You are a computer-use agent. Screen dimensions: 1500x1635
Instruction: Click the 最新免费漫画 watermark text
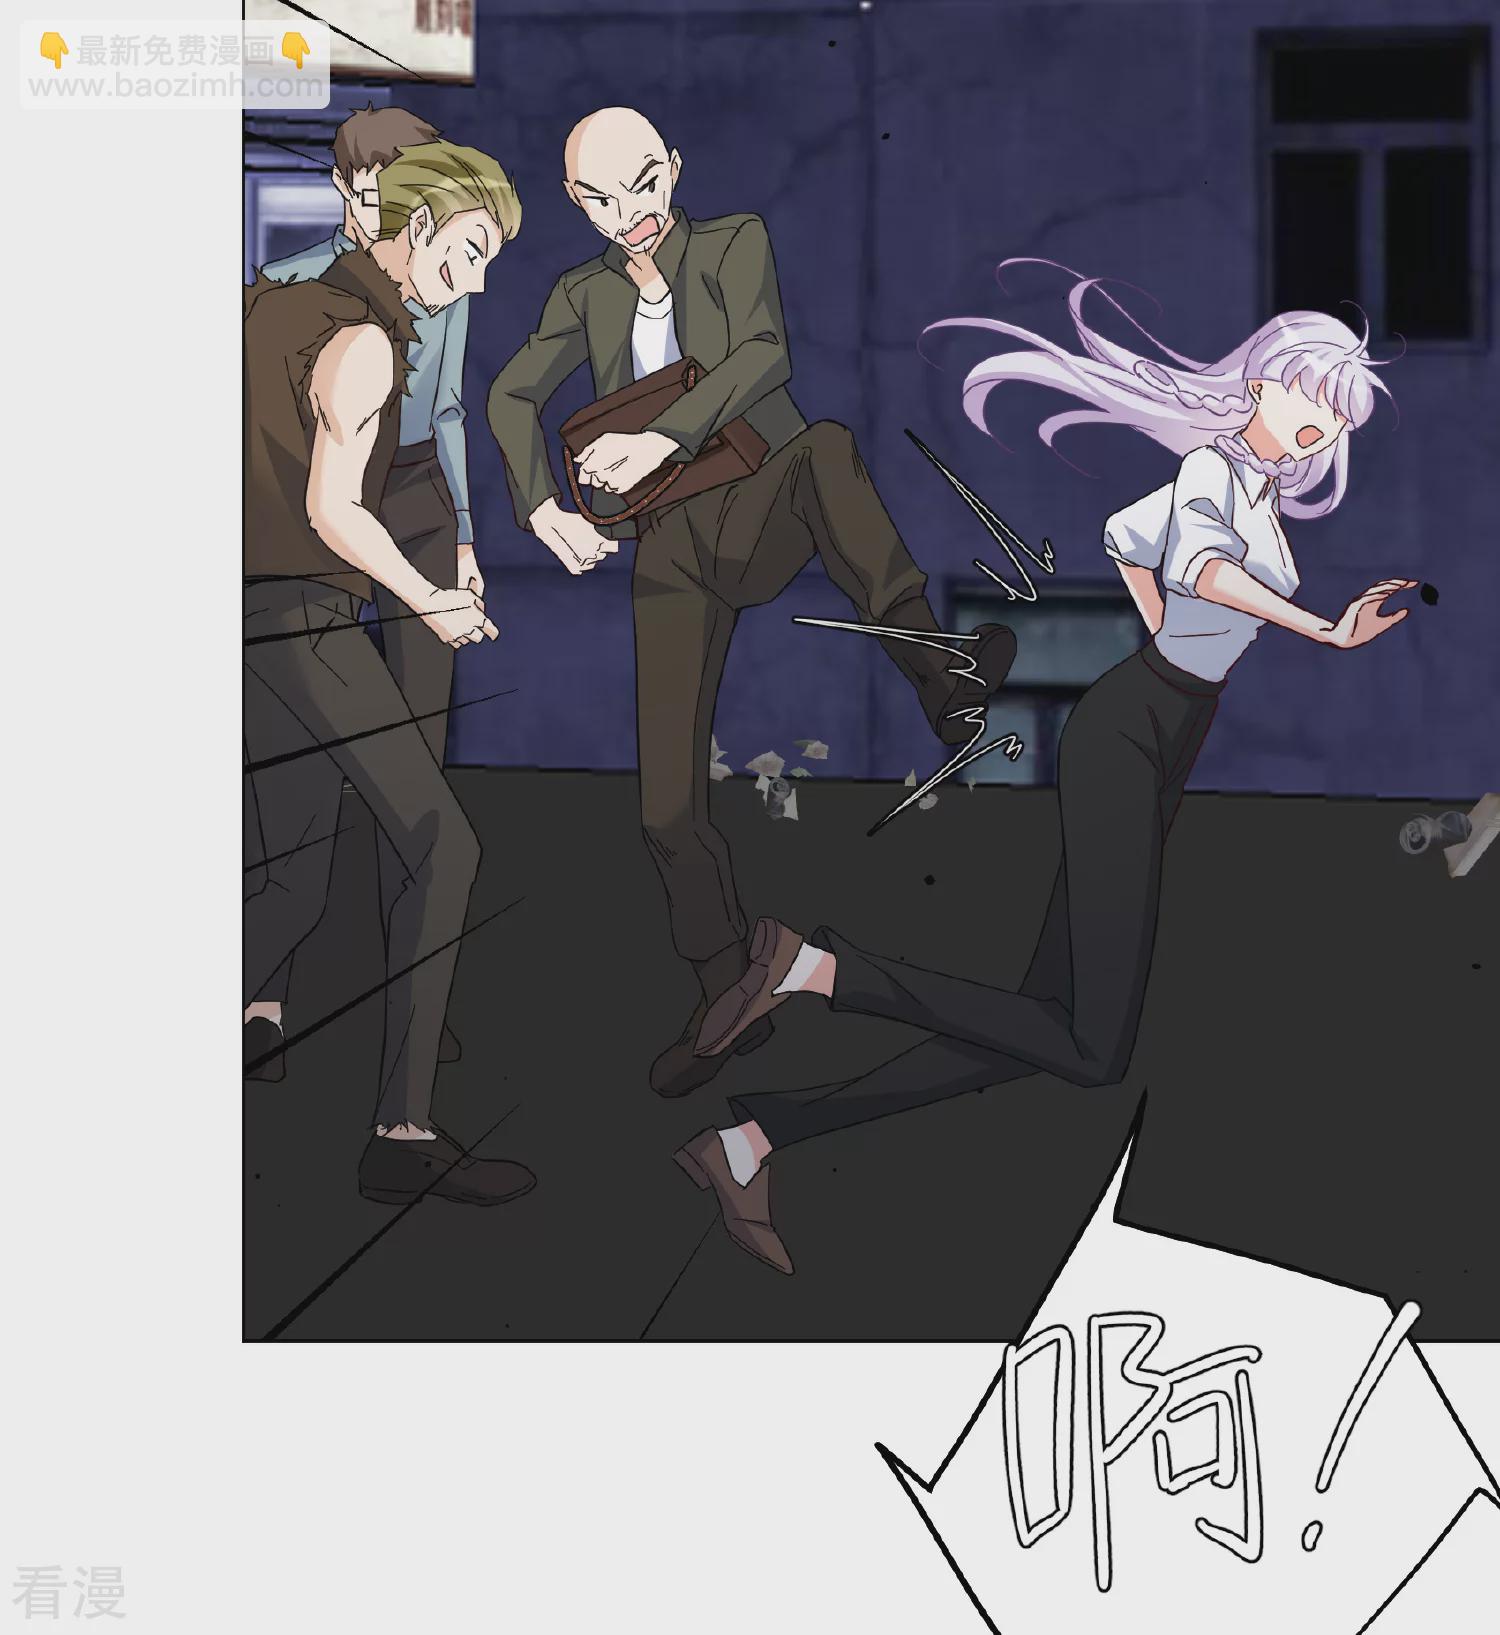(174, 50)
